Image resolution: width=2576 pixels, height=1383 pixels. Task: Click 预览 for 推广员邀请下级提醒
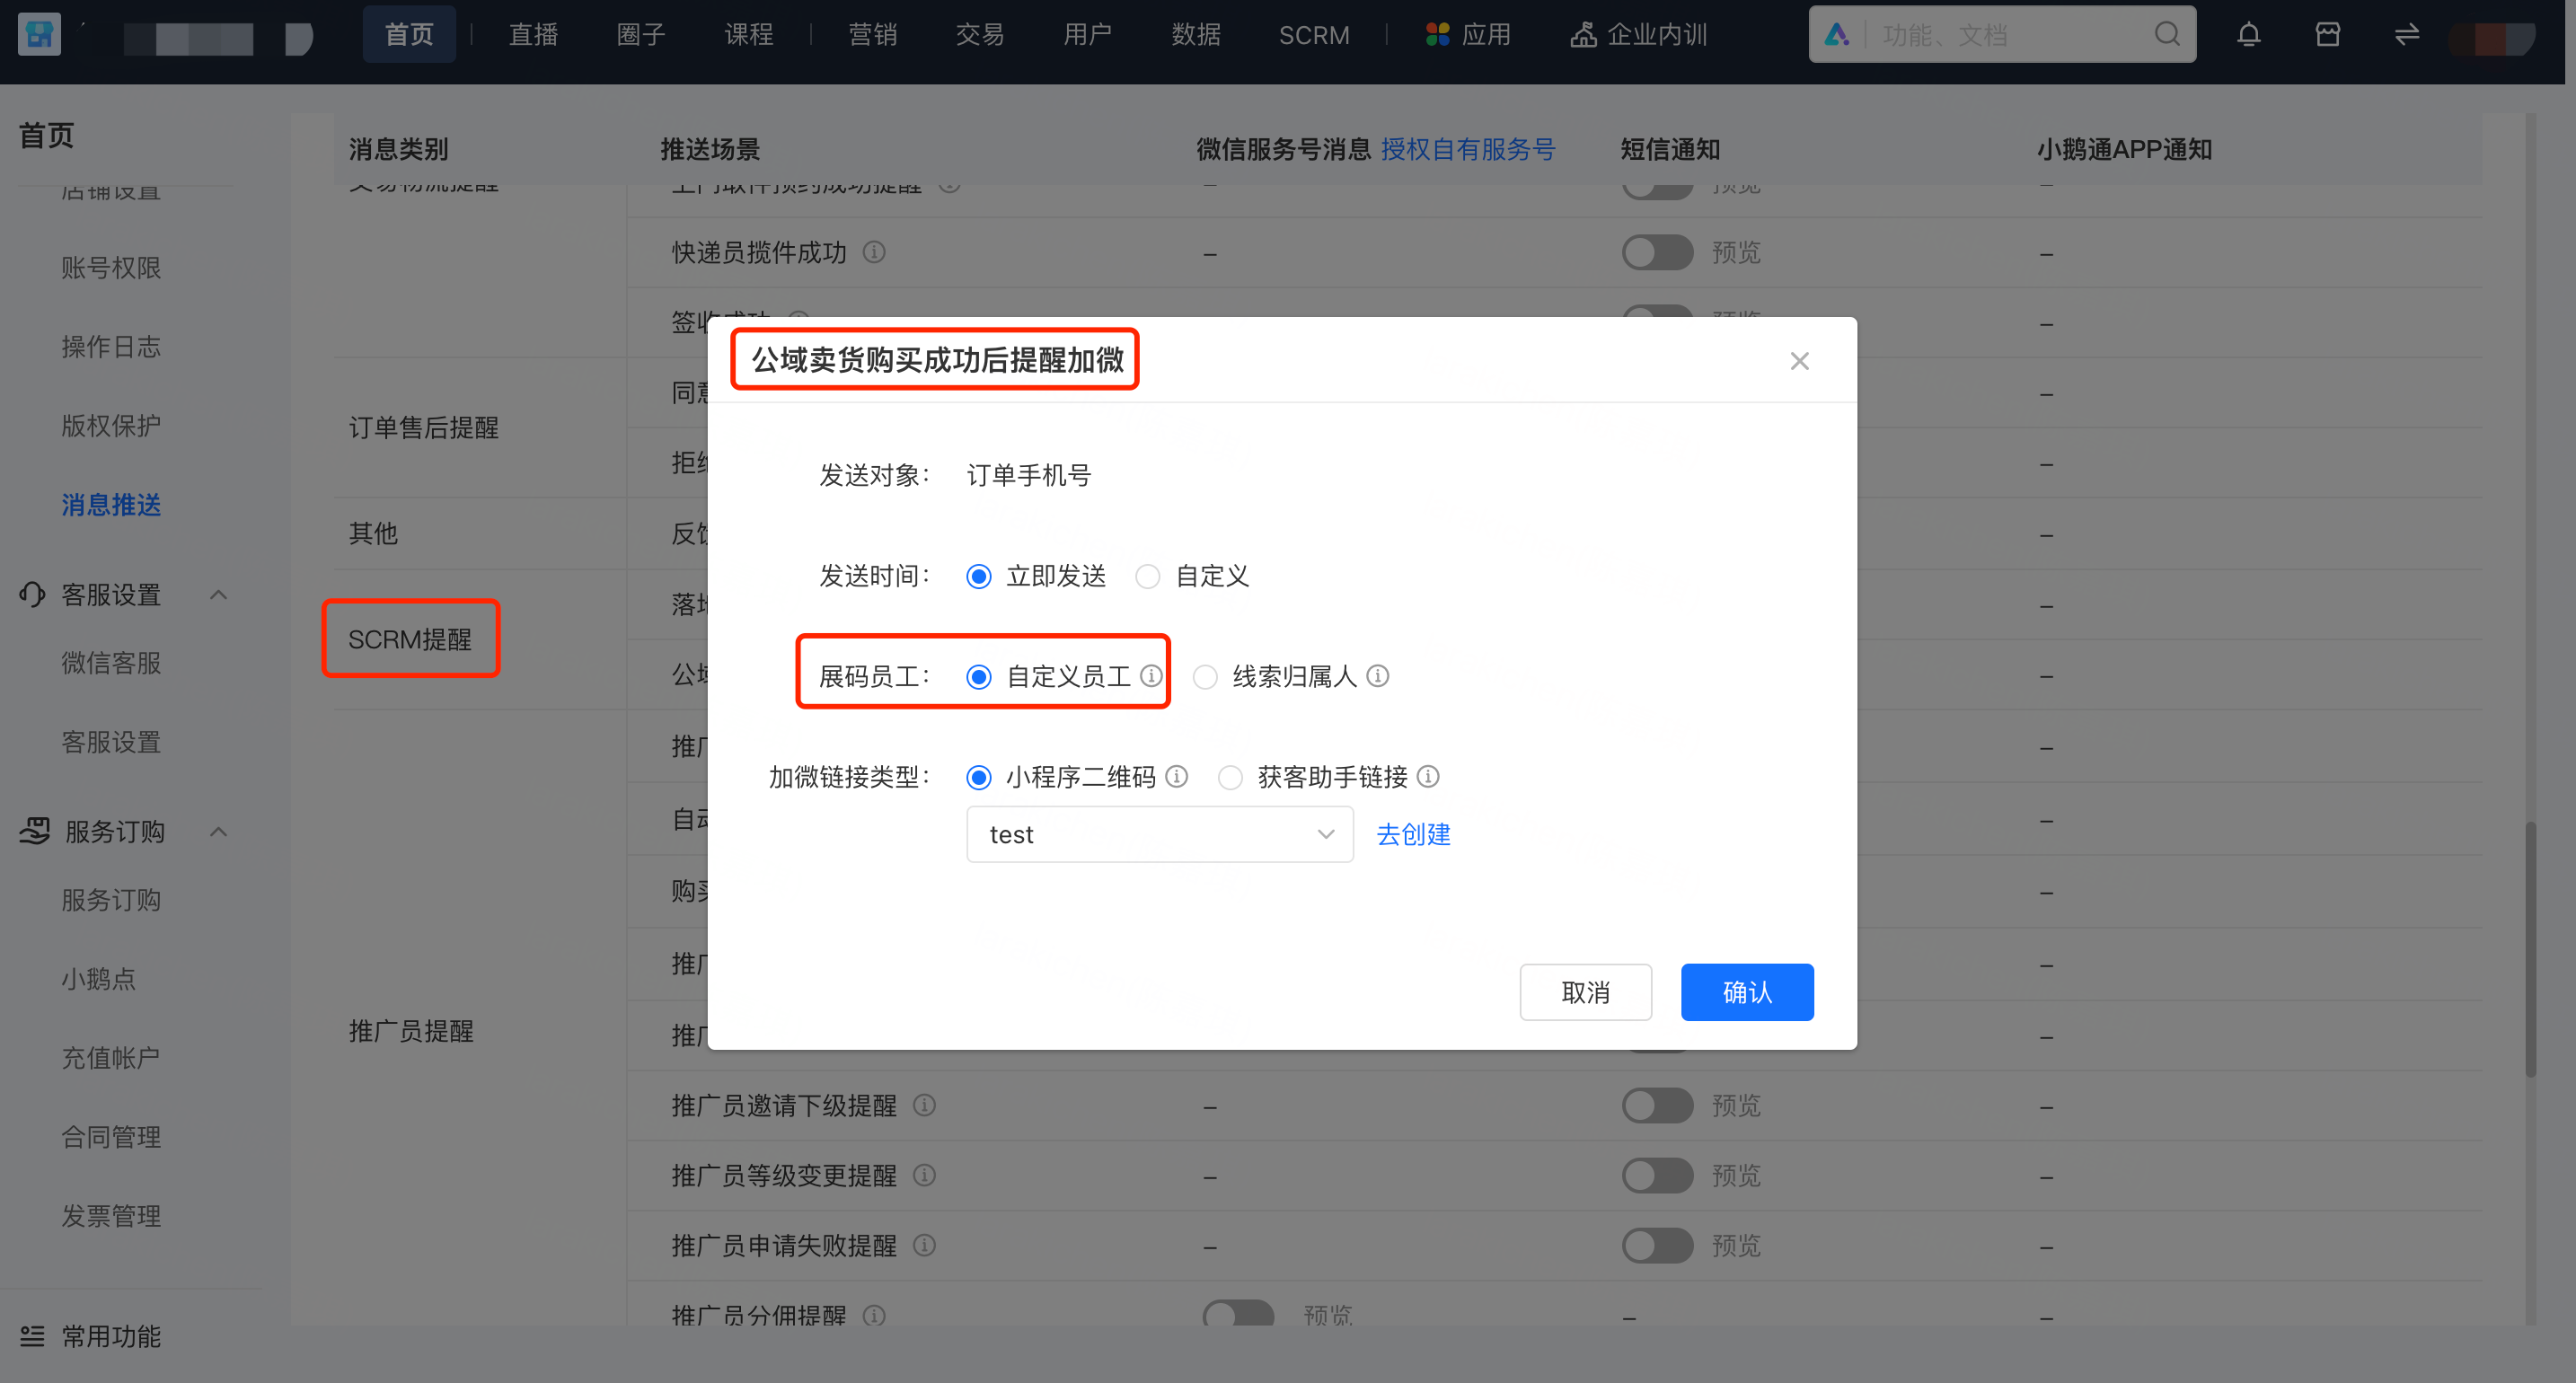pos(1736,1105)
